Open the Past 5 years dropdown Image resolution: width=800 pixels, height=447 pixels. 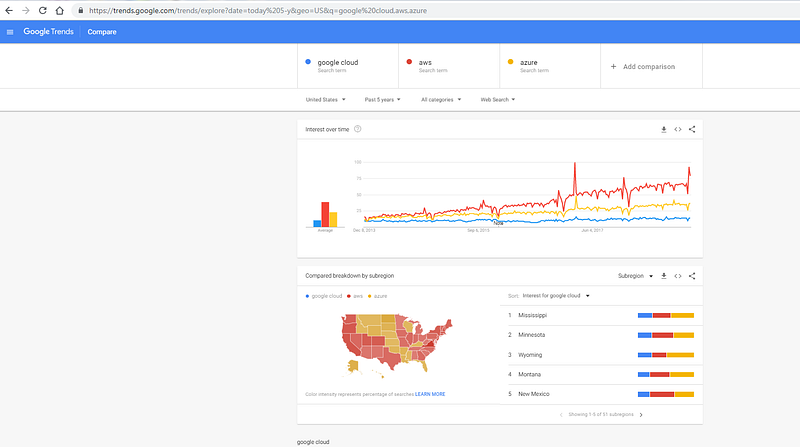pyautogui.click(x=382, y=100)
